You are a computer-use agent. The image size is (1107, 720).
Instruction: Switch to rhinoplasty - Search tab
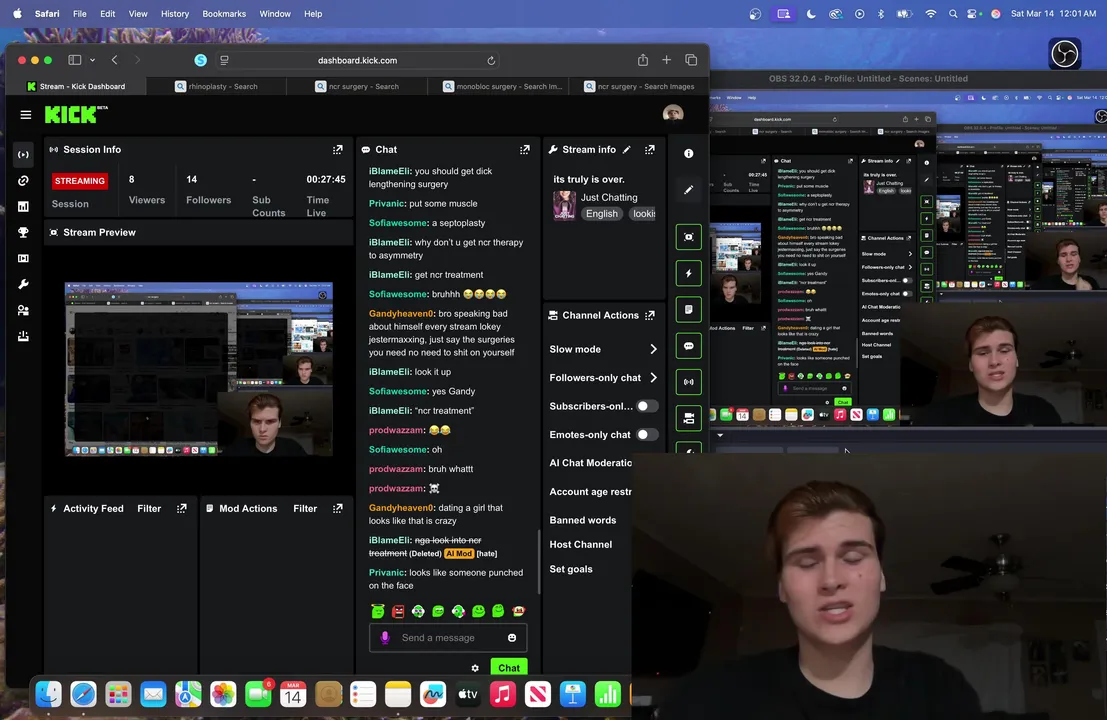216,86
